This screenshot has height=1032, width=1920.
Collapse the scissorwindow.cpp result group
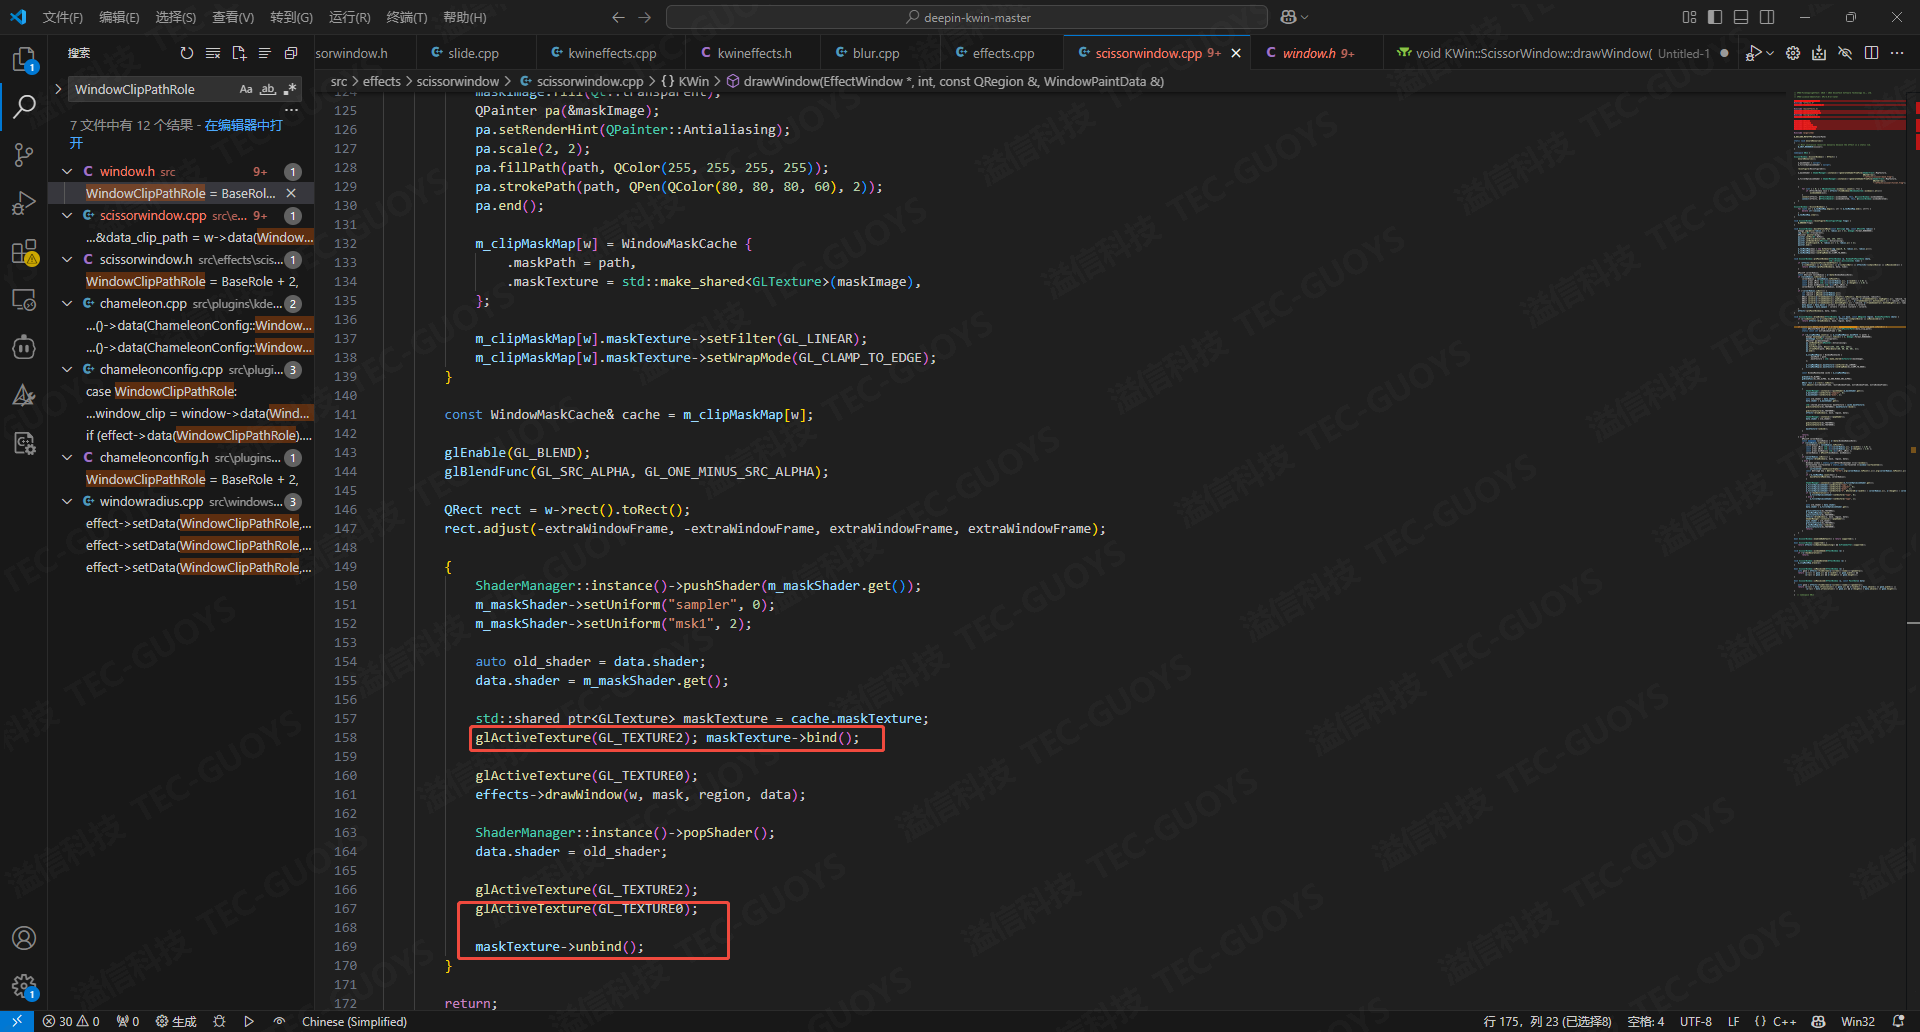(67, 215)
